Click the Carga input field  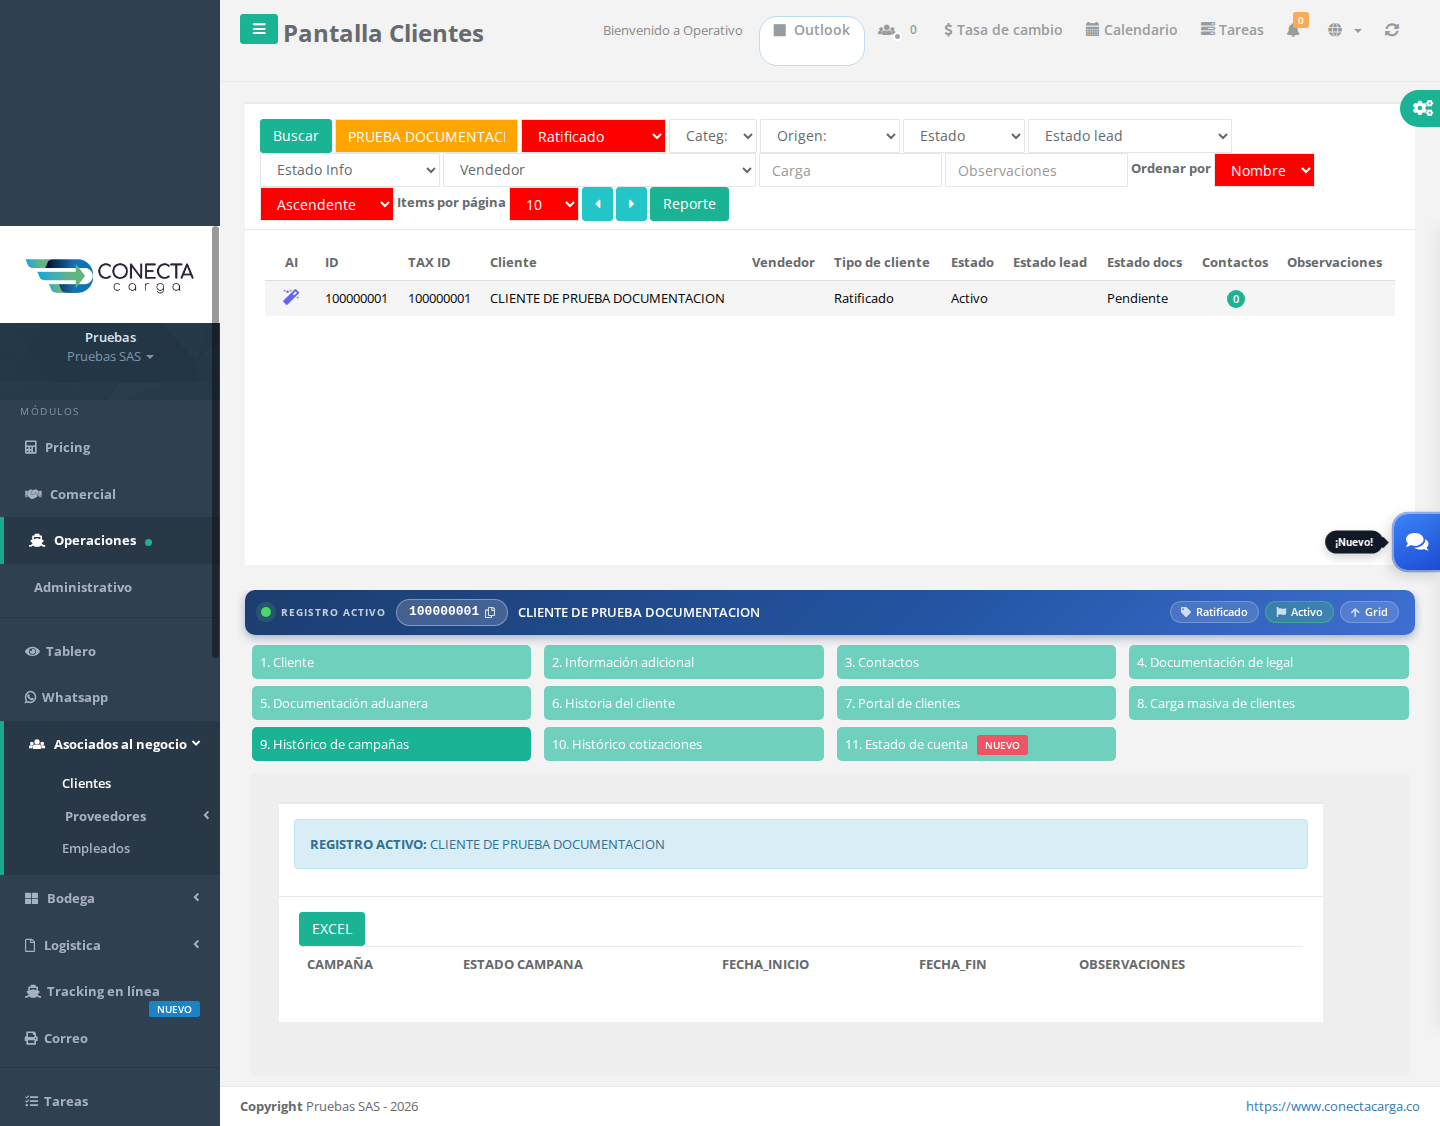click(x=850, y=171)
